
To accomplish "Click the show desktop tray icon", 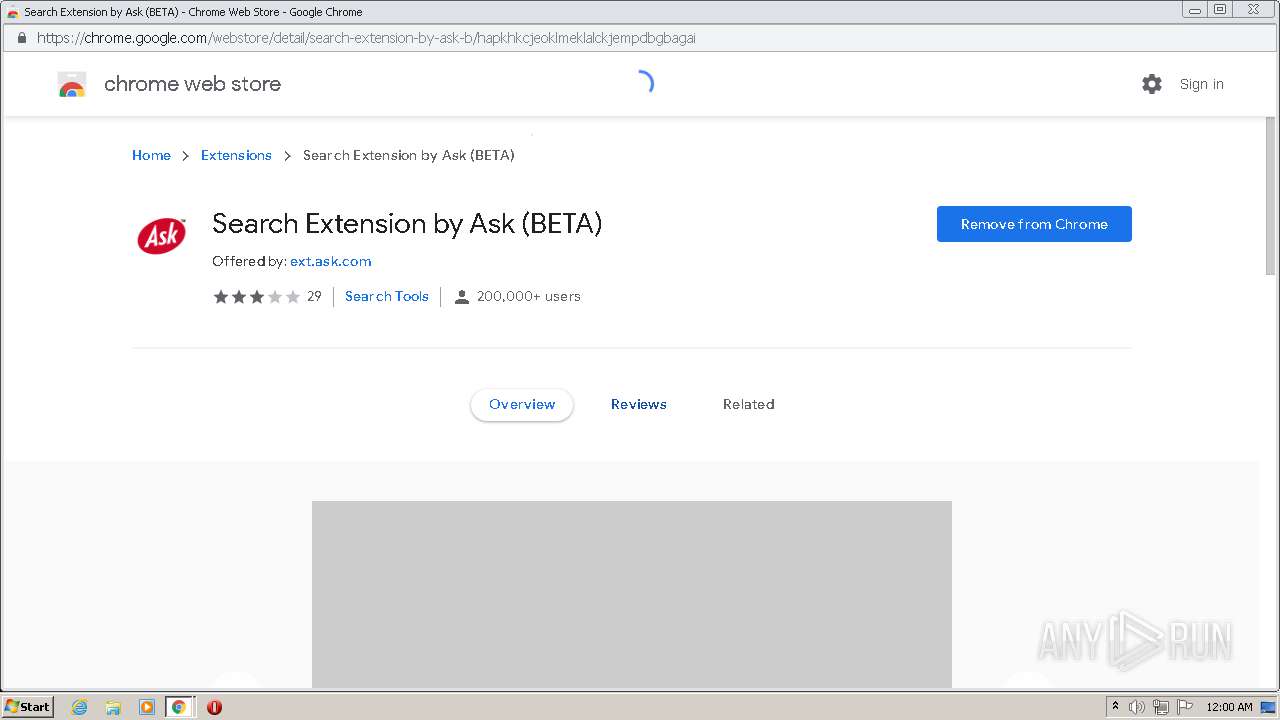I will click(1268, 707).
